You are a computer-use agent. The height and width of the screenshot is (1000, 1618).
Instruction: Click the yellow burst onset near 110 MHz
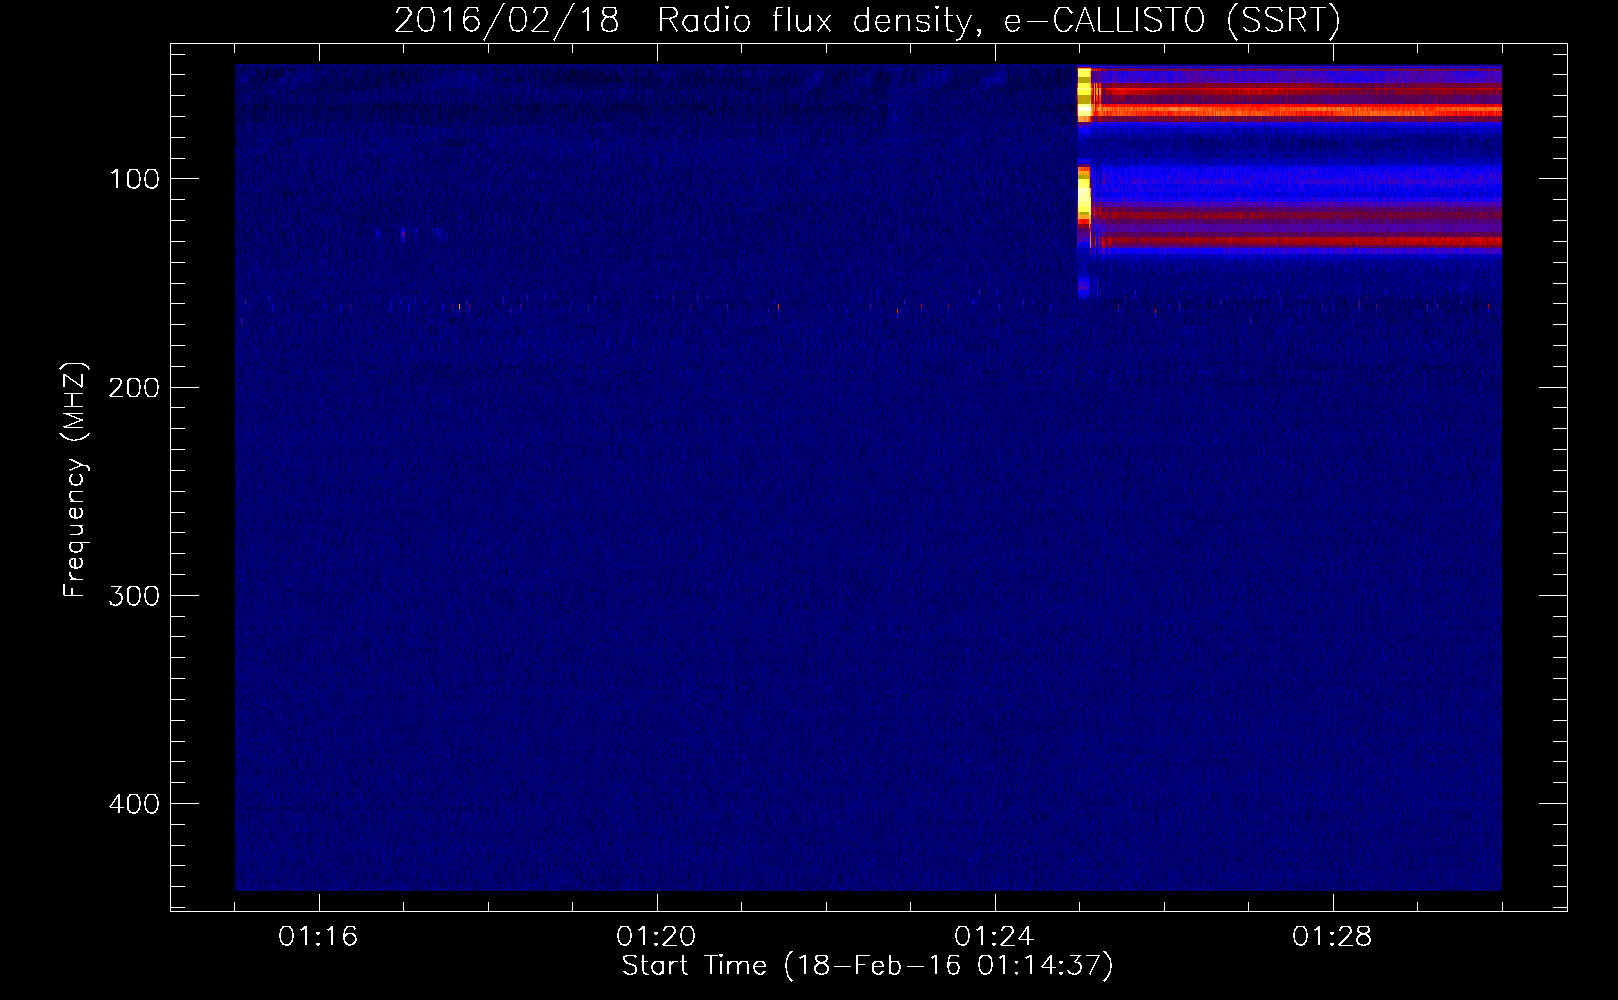click(1084, 196)
